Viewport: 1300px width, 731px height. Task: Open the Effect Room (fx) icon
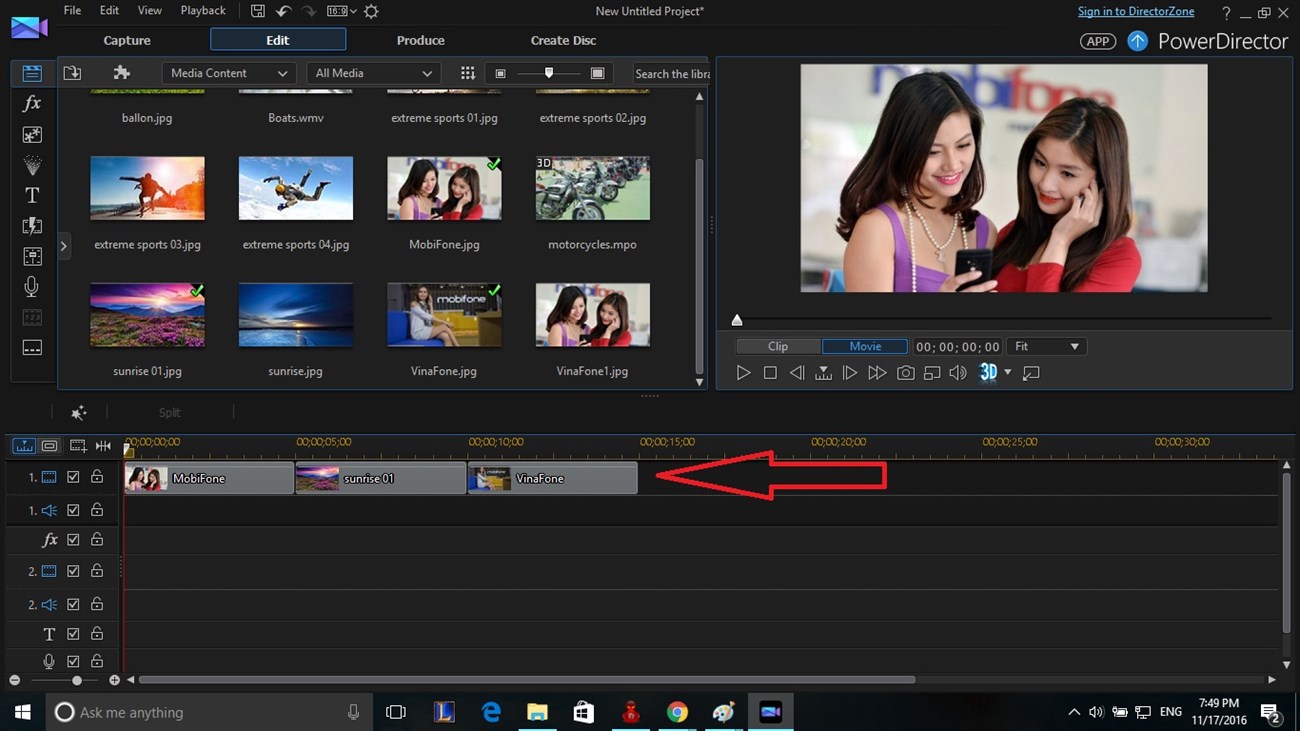point(32,104)
